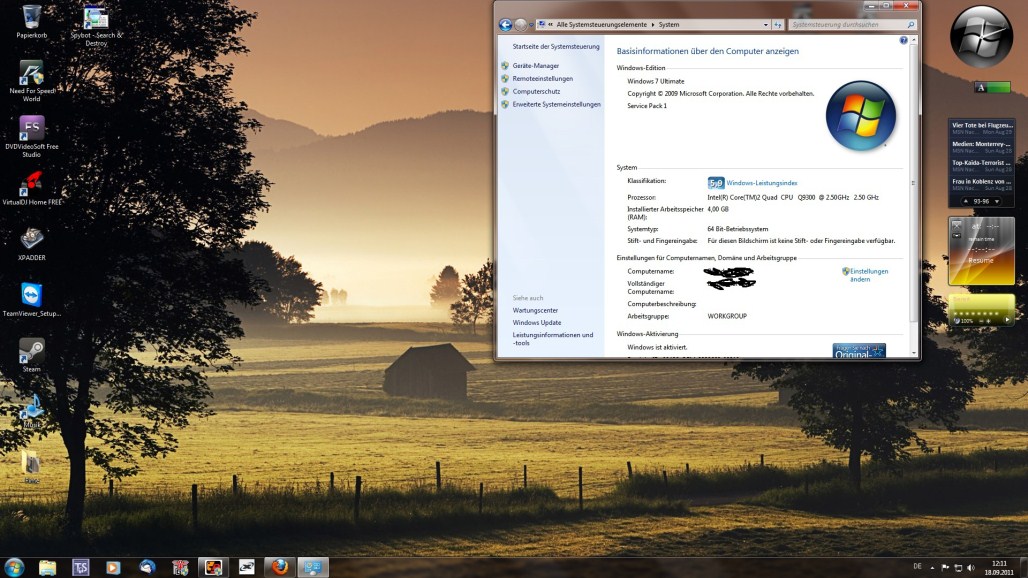Click the blue help question mark icon
Viewport: 1028px width, 578px height.
pos(904,41)
